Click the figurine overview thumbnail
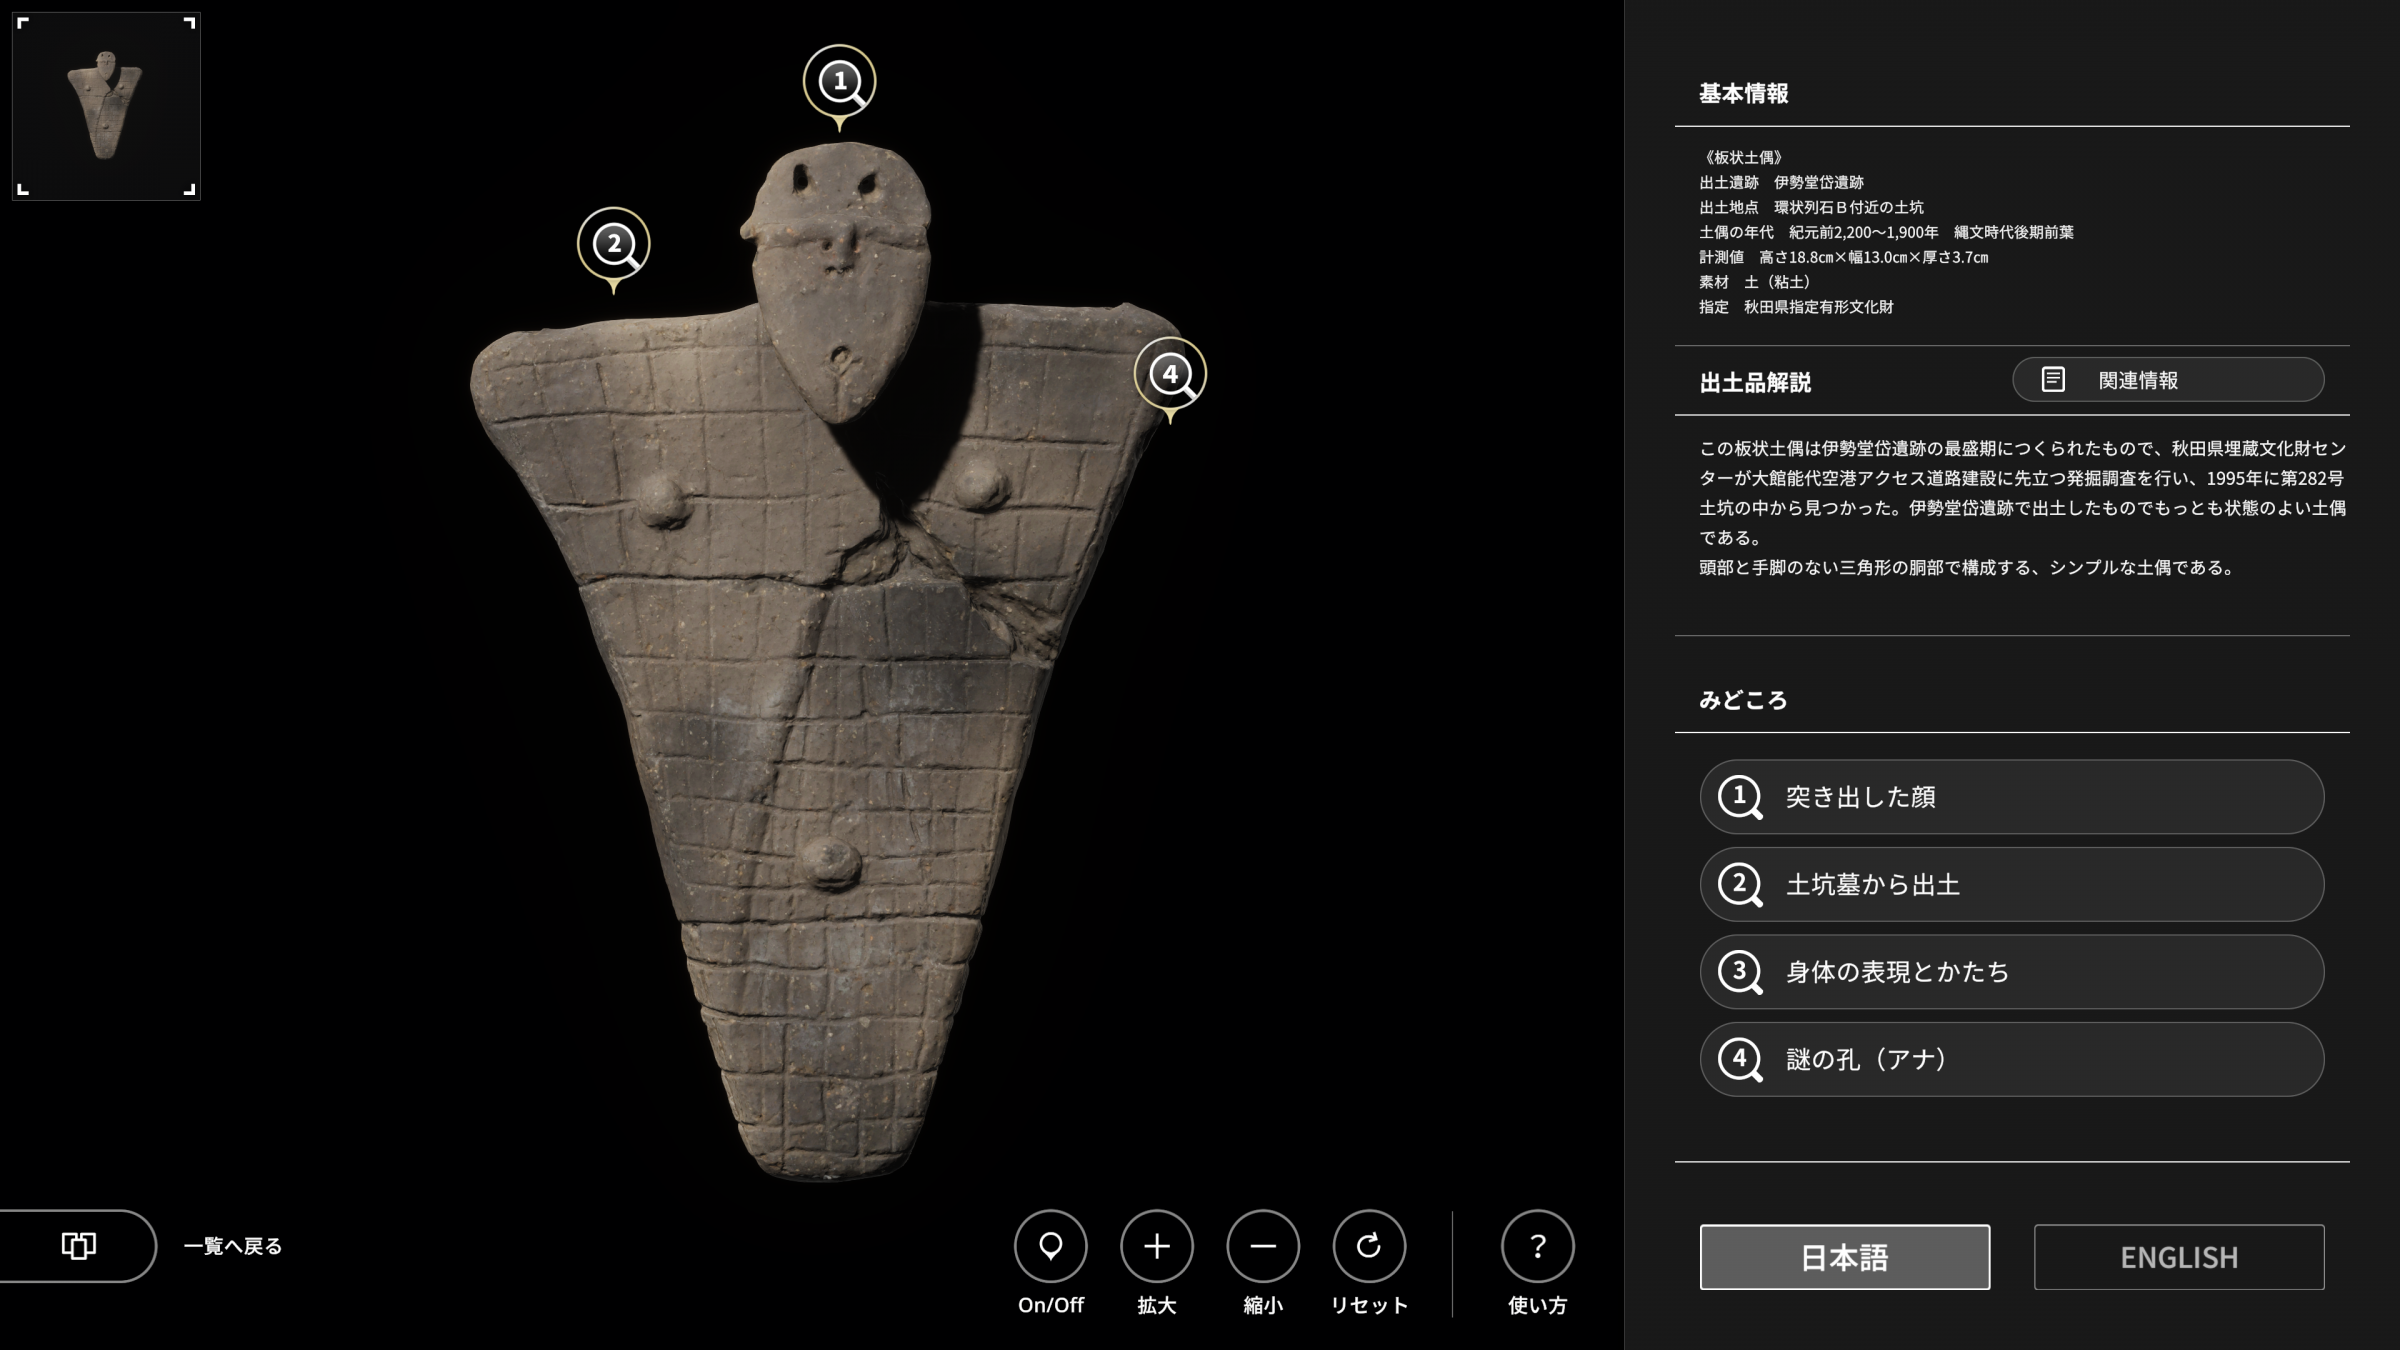This screenshot has height=1350, width=2400. [x=106, y=106]
